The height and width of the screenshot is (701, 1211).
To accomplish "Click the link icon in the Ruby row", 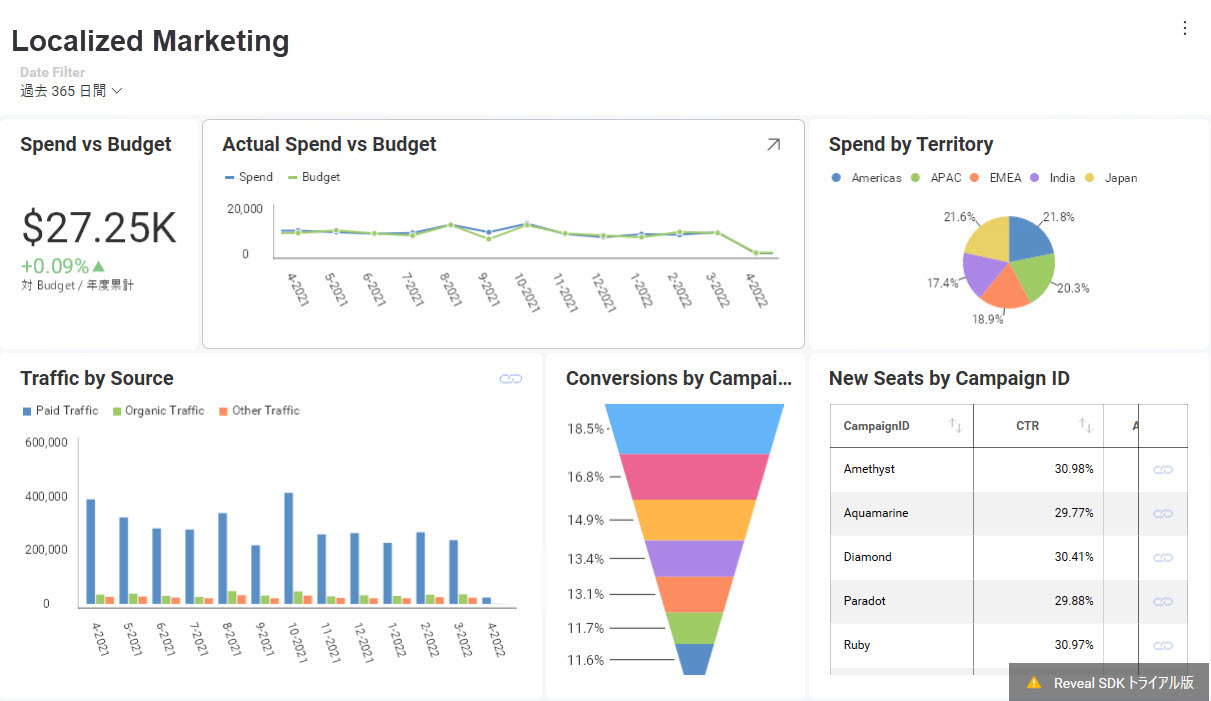I will coord(1162,645).
